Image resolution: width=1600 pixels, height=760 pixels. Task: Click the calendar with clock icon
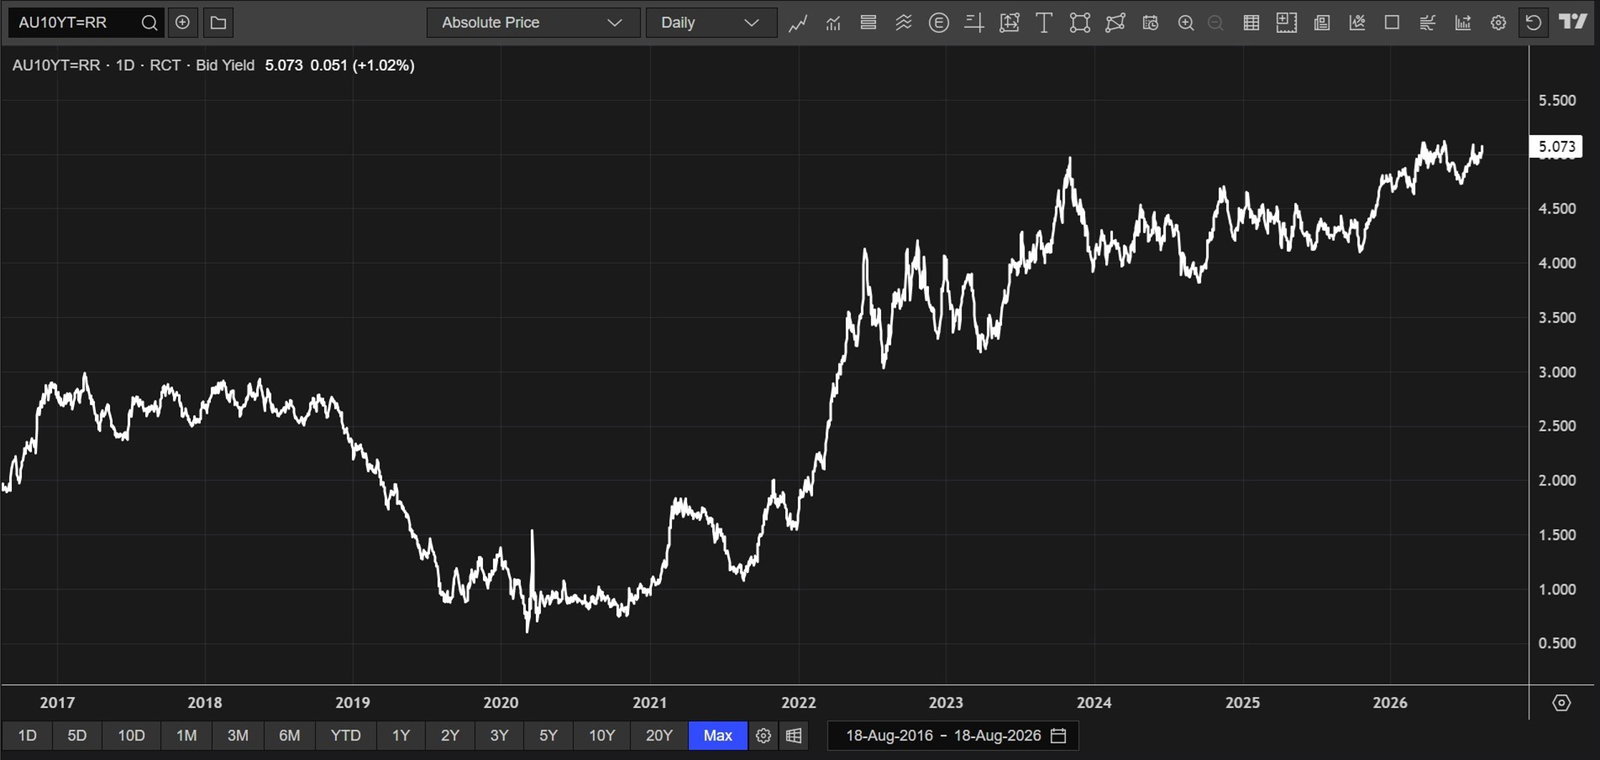click(x=1150, y=23)
